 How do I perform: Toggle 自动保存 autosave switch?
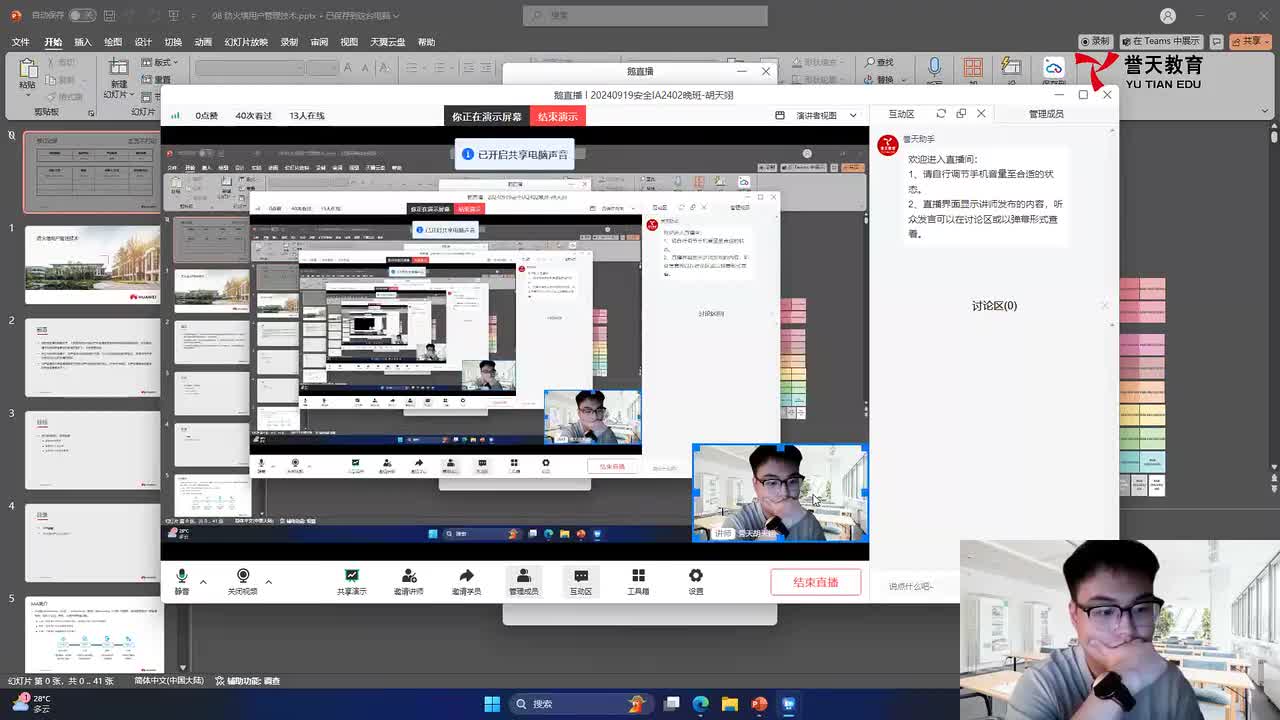pyautogui.click(x=81, y=16)
